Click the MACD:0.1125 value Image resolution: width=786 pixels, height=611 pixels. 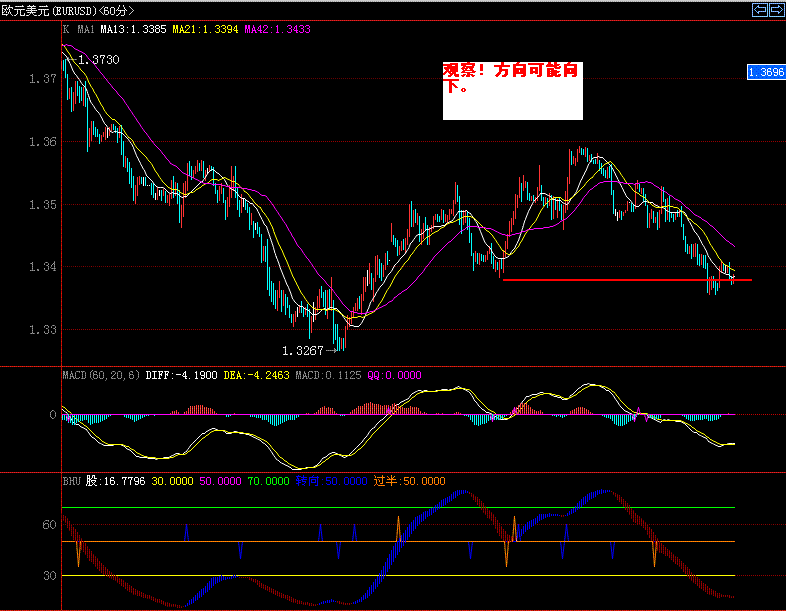(x=328, y=375)
